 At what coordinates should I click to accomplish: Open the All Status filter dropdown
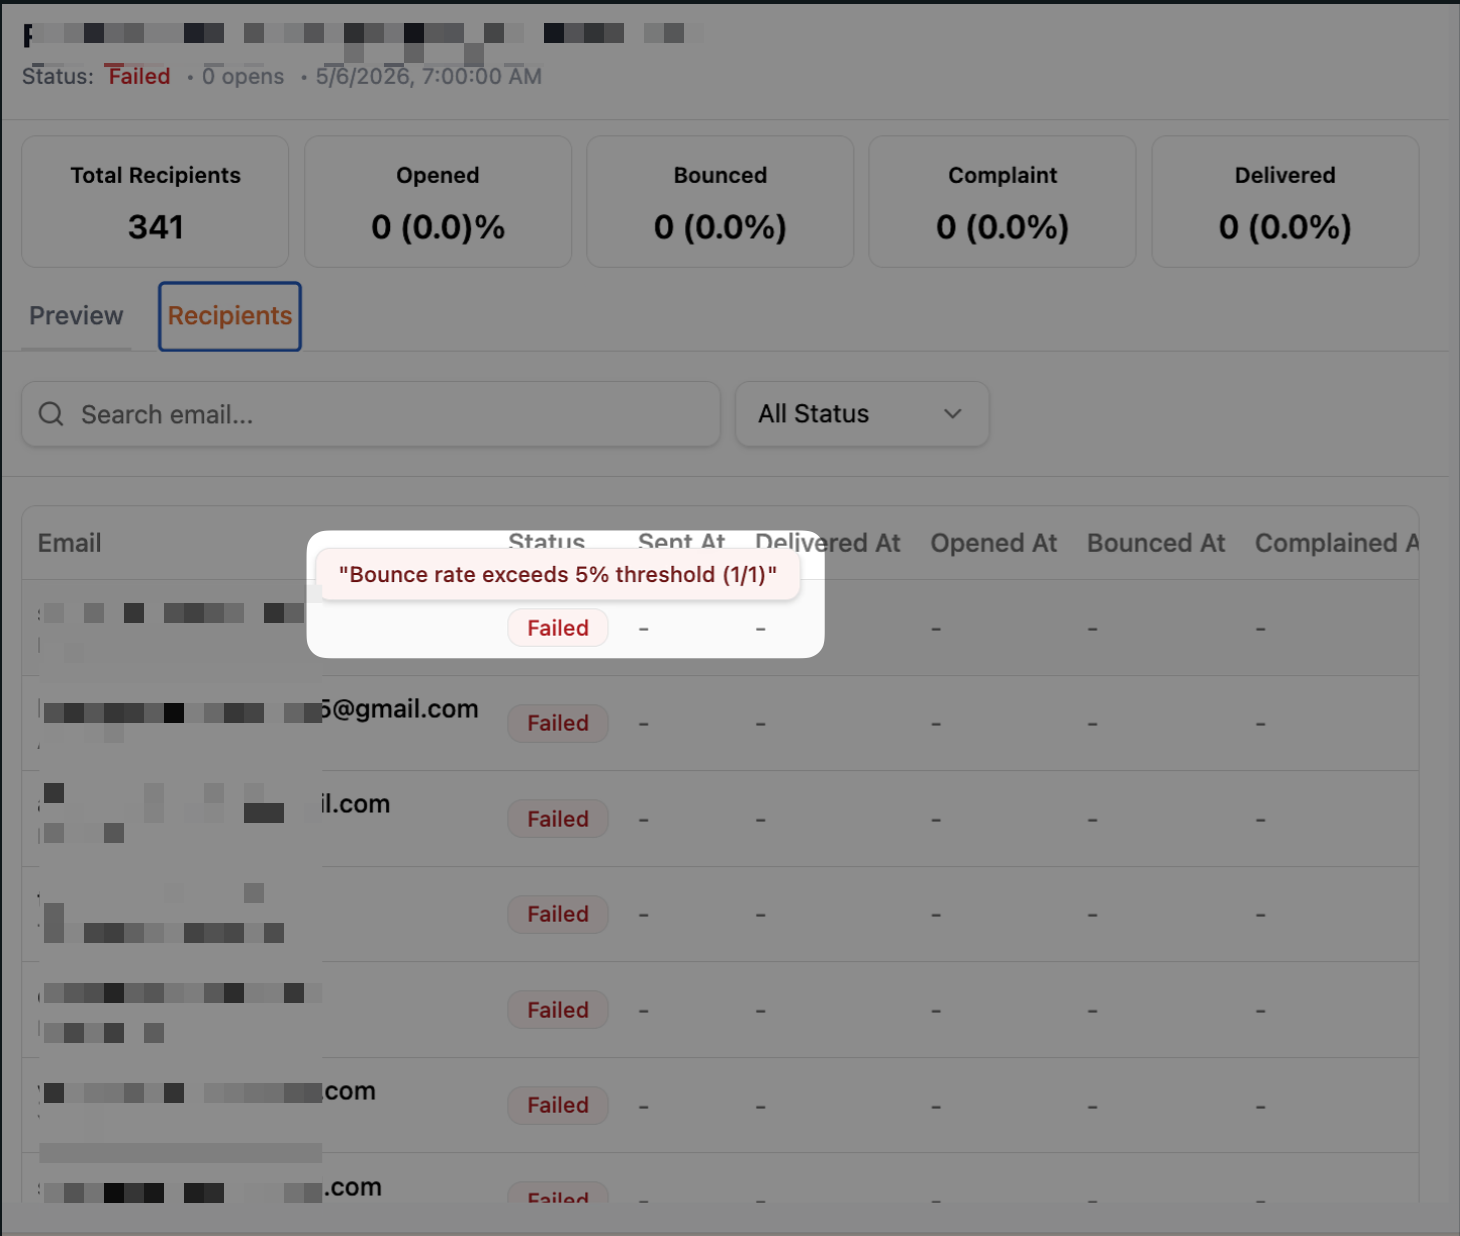[x=862, y=414]
